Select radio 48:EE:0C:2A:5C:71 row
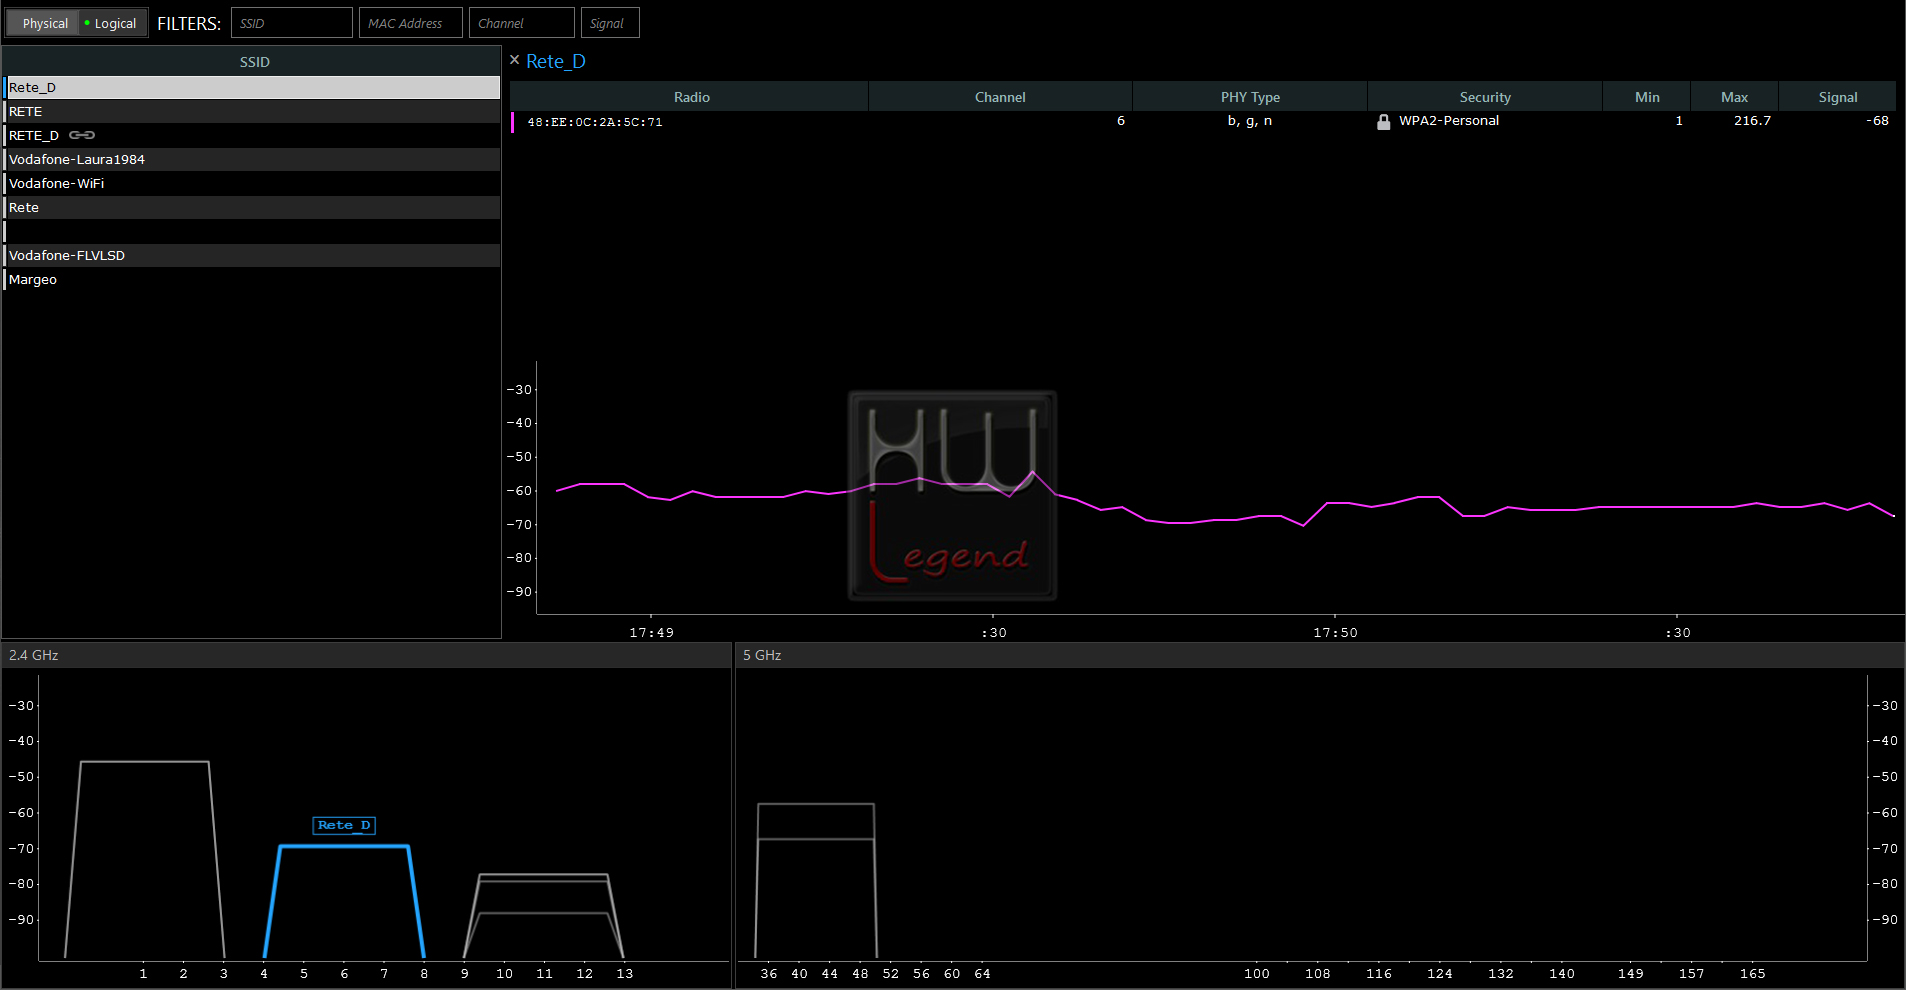This screenshot has width=1906, height=990. (x=1203, y=121)
